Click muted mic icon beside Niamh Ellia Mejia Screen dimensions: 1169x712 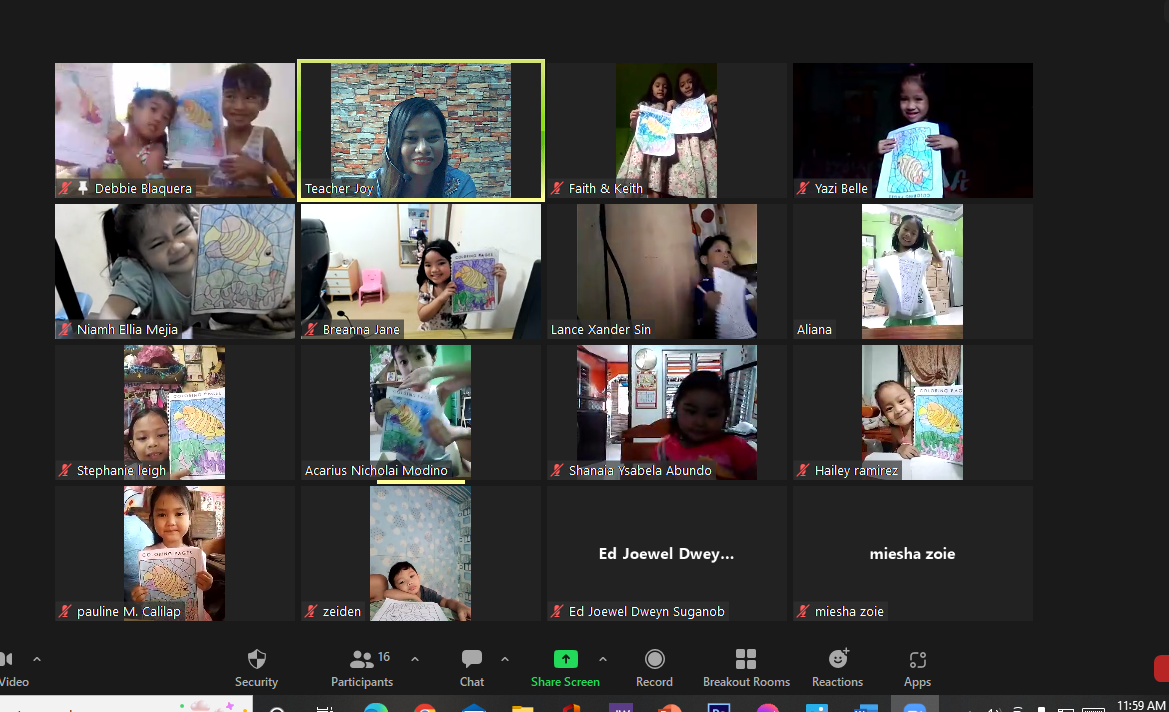tap(65, 329)
